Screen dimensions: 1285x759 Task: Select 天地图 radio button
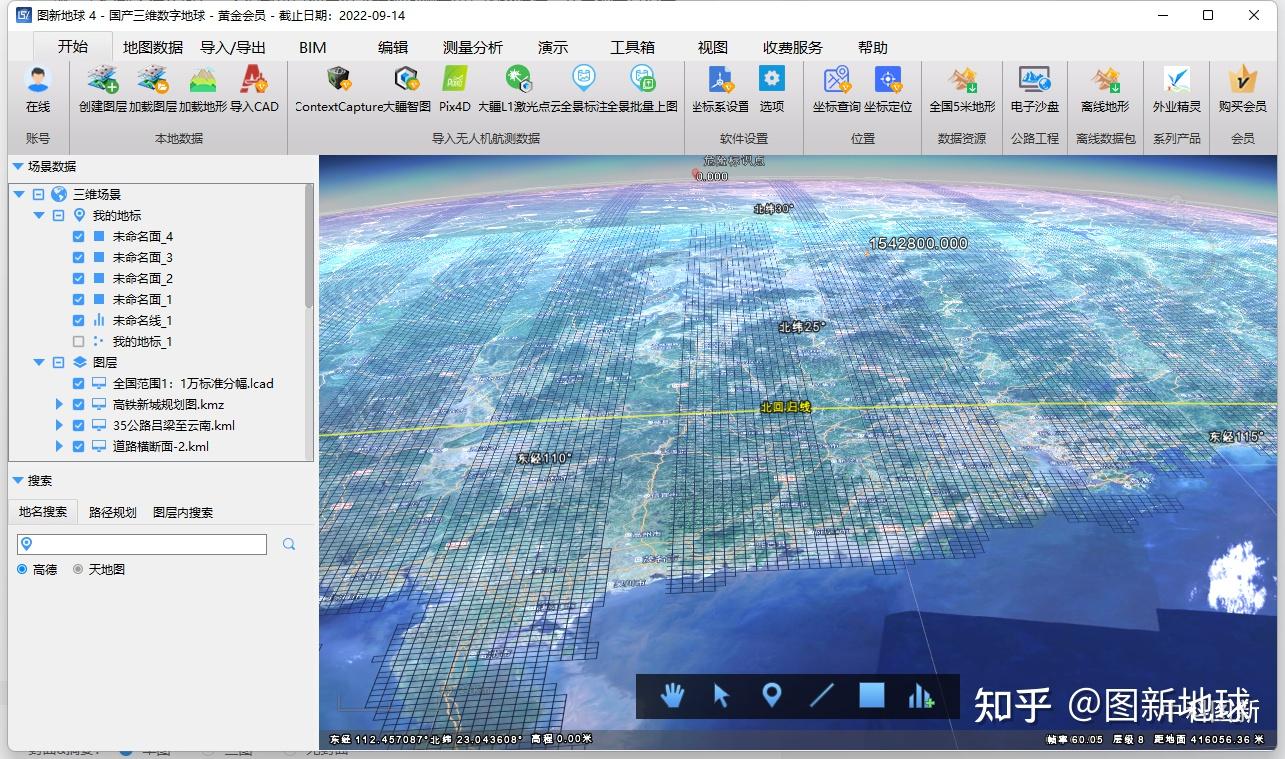coord(78,569)
